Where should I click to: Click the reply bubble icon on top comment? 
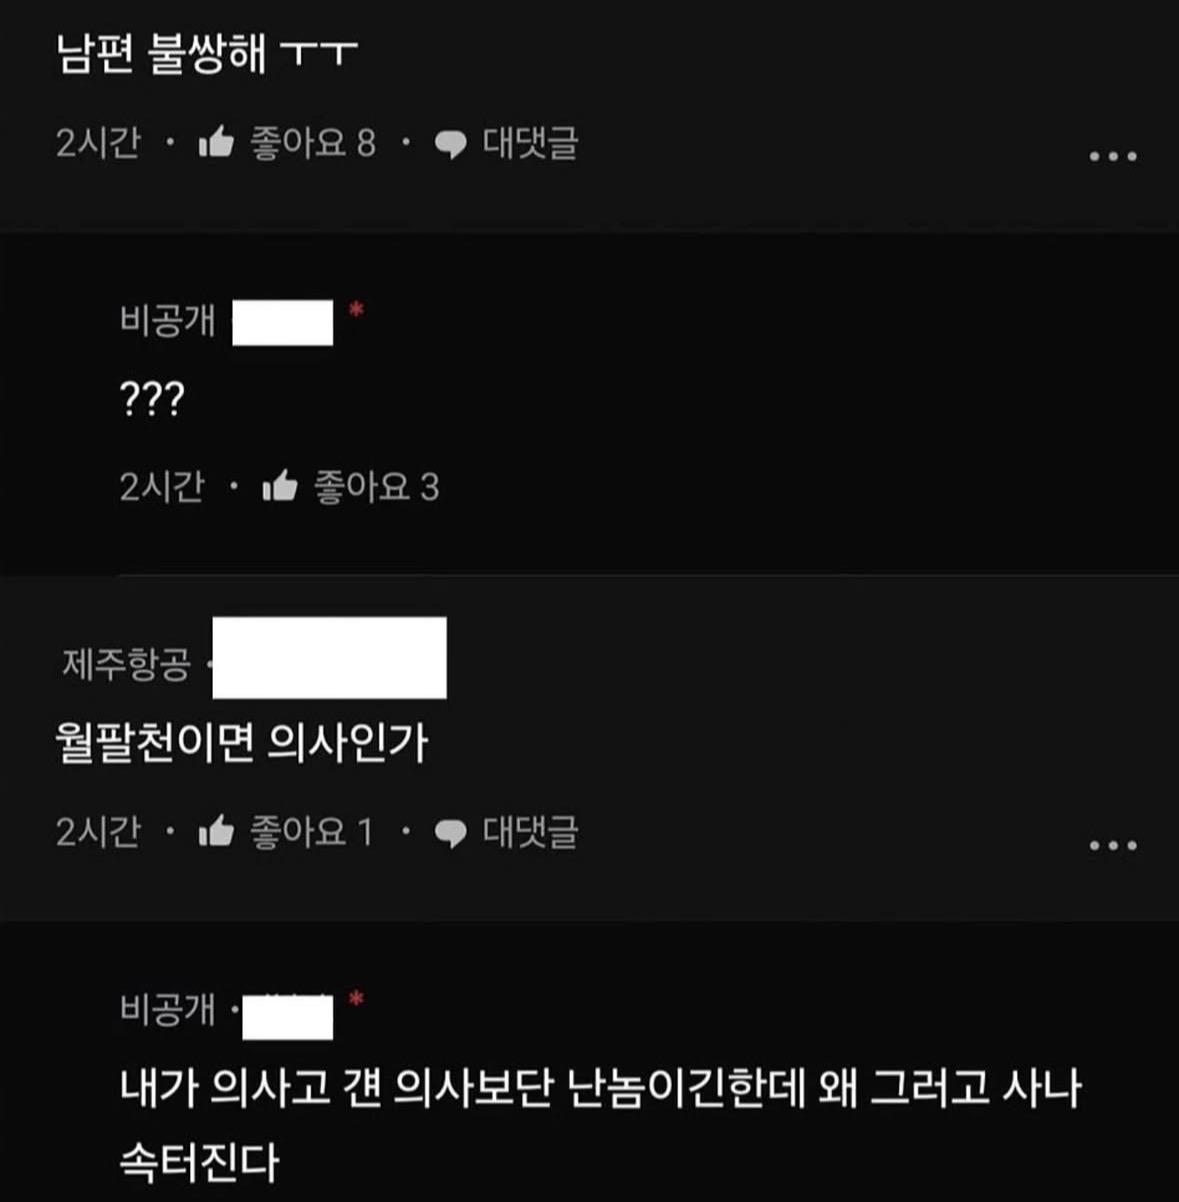(451, 145)
